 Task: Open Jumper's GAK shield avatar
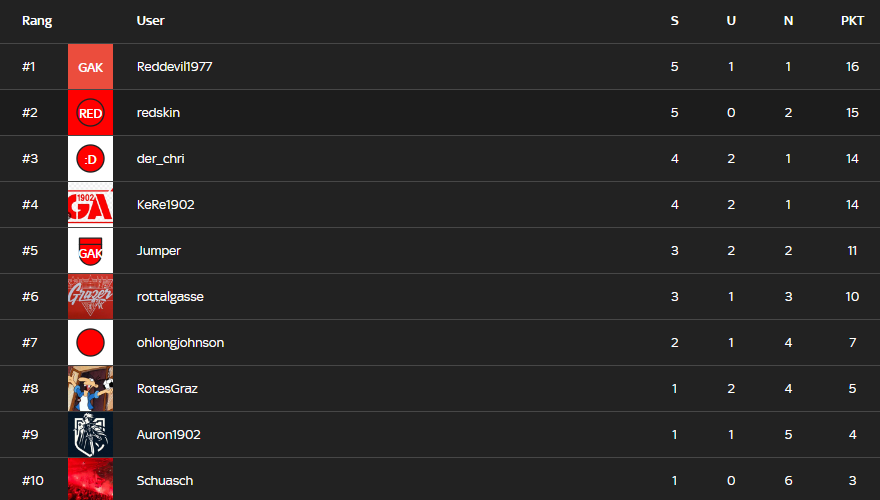(x=90, y=251)
